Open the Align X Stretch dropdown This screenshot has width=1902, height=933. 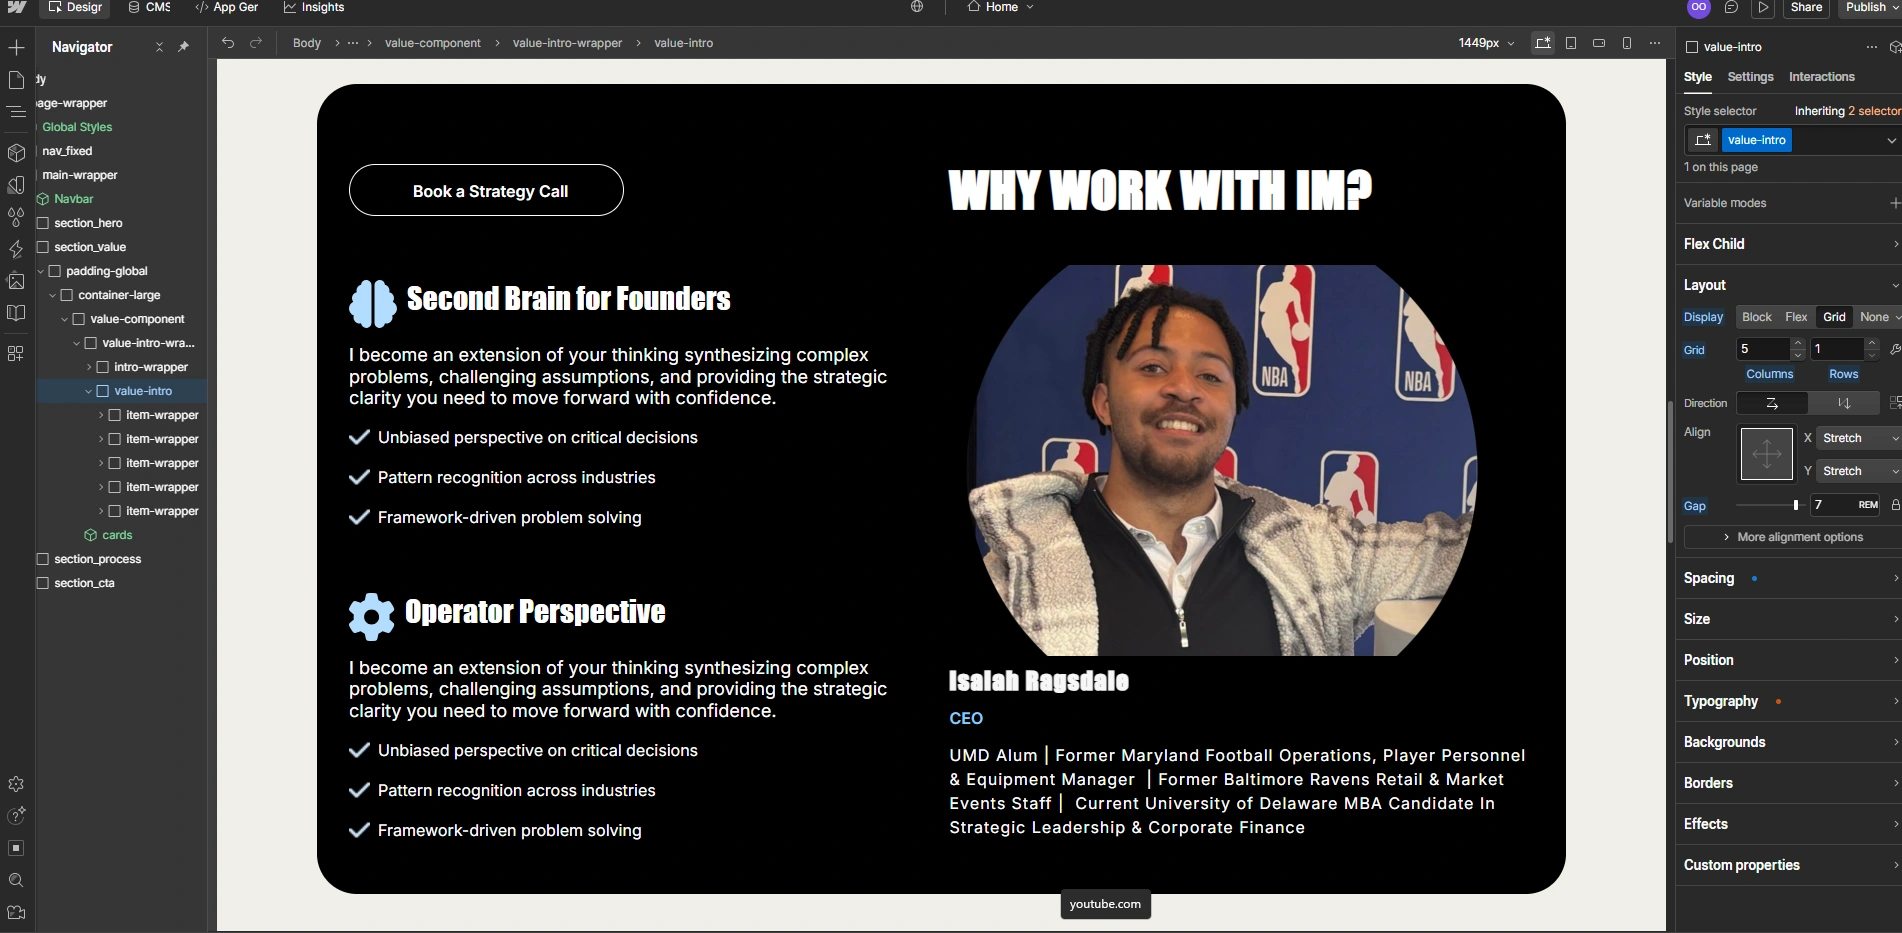click(1859, 438)
